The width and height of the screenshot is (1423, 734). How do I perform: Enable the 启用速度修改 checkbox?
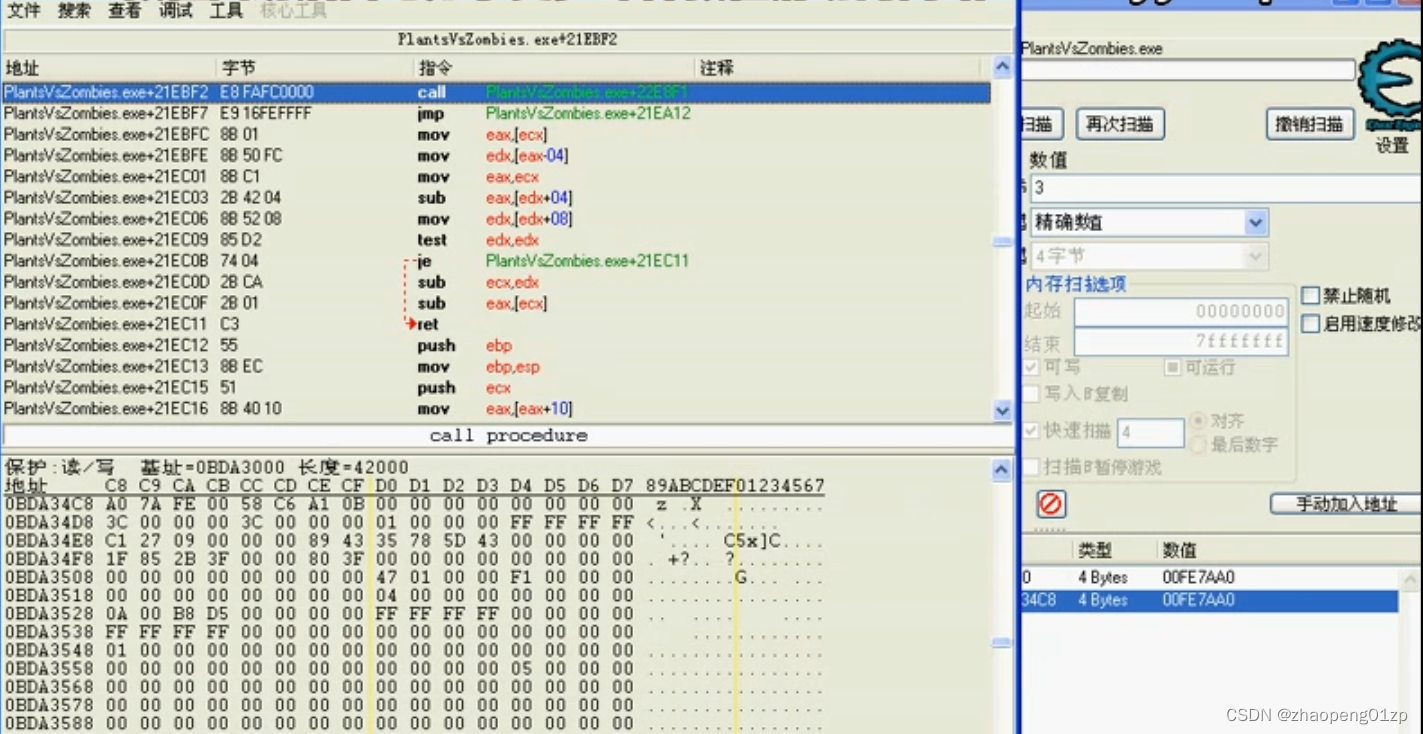[1311, 323]
